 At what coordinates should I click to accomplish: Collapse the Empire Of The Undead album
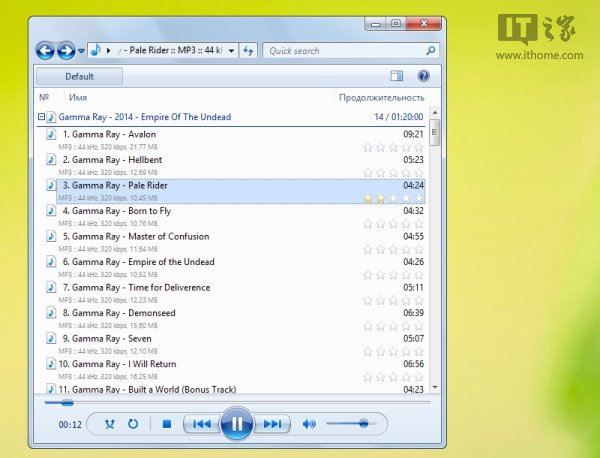tap(41, 117)
